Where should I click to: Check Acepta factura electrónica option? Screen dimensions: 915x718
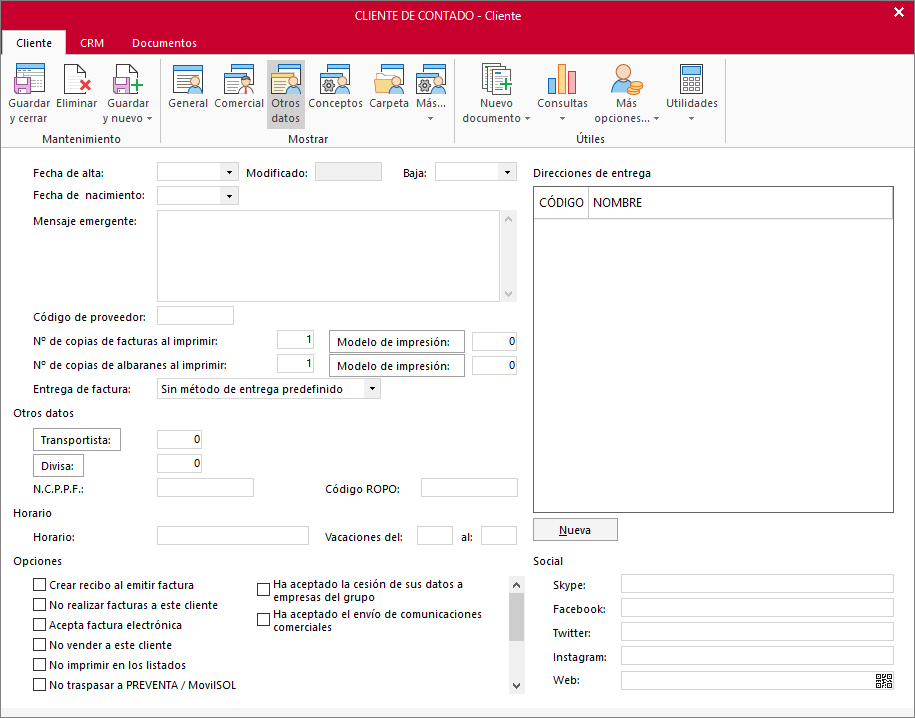40,625
